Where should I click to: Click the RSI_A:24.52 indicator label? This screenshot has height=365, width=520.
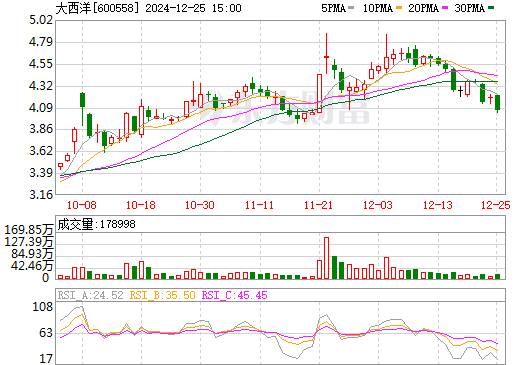pyautogui.click(x=90, y=295)
